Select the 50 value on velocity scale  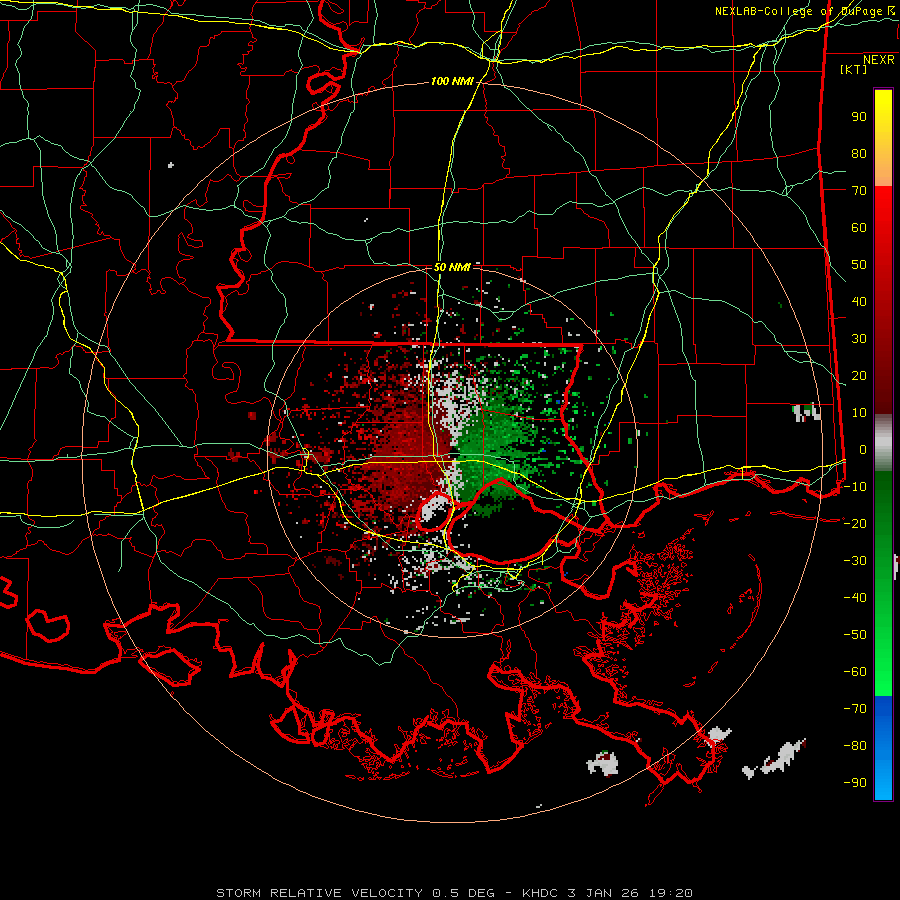click(x=859, y=265)
